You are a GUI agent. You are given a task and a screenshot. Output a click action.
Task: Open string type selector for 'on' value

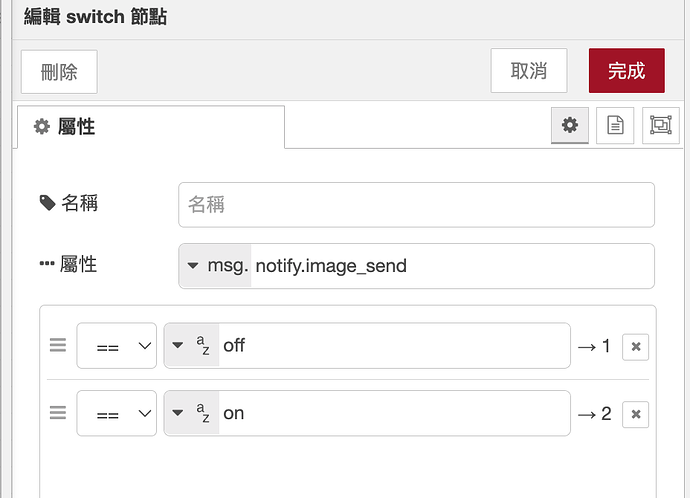coord(190,413)
